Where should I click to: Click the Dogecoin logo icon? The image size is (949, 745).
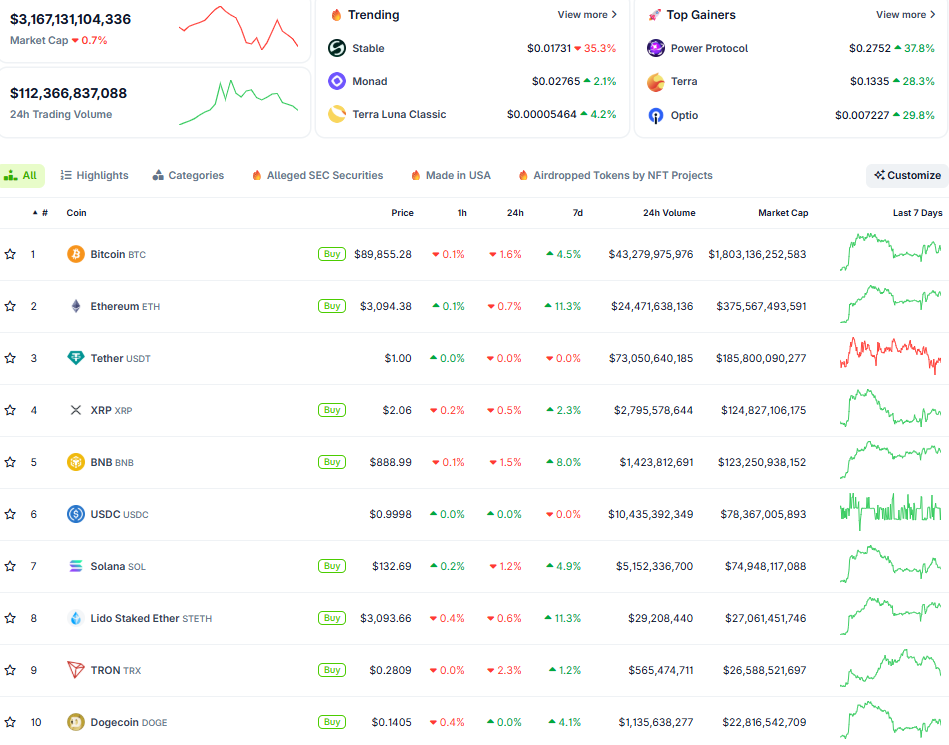point(76,722)
